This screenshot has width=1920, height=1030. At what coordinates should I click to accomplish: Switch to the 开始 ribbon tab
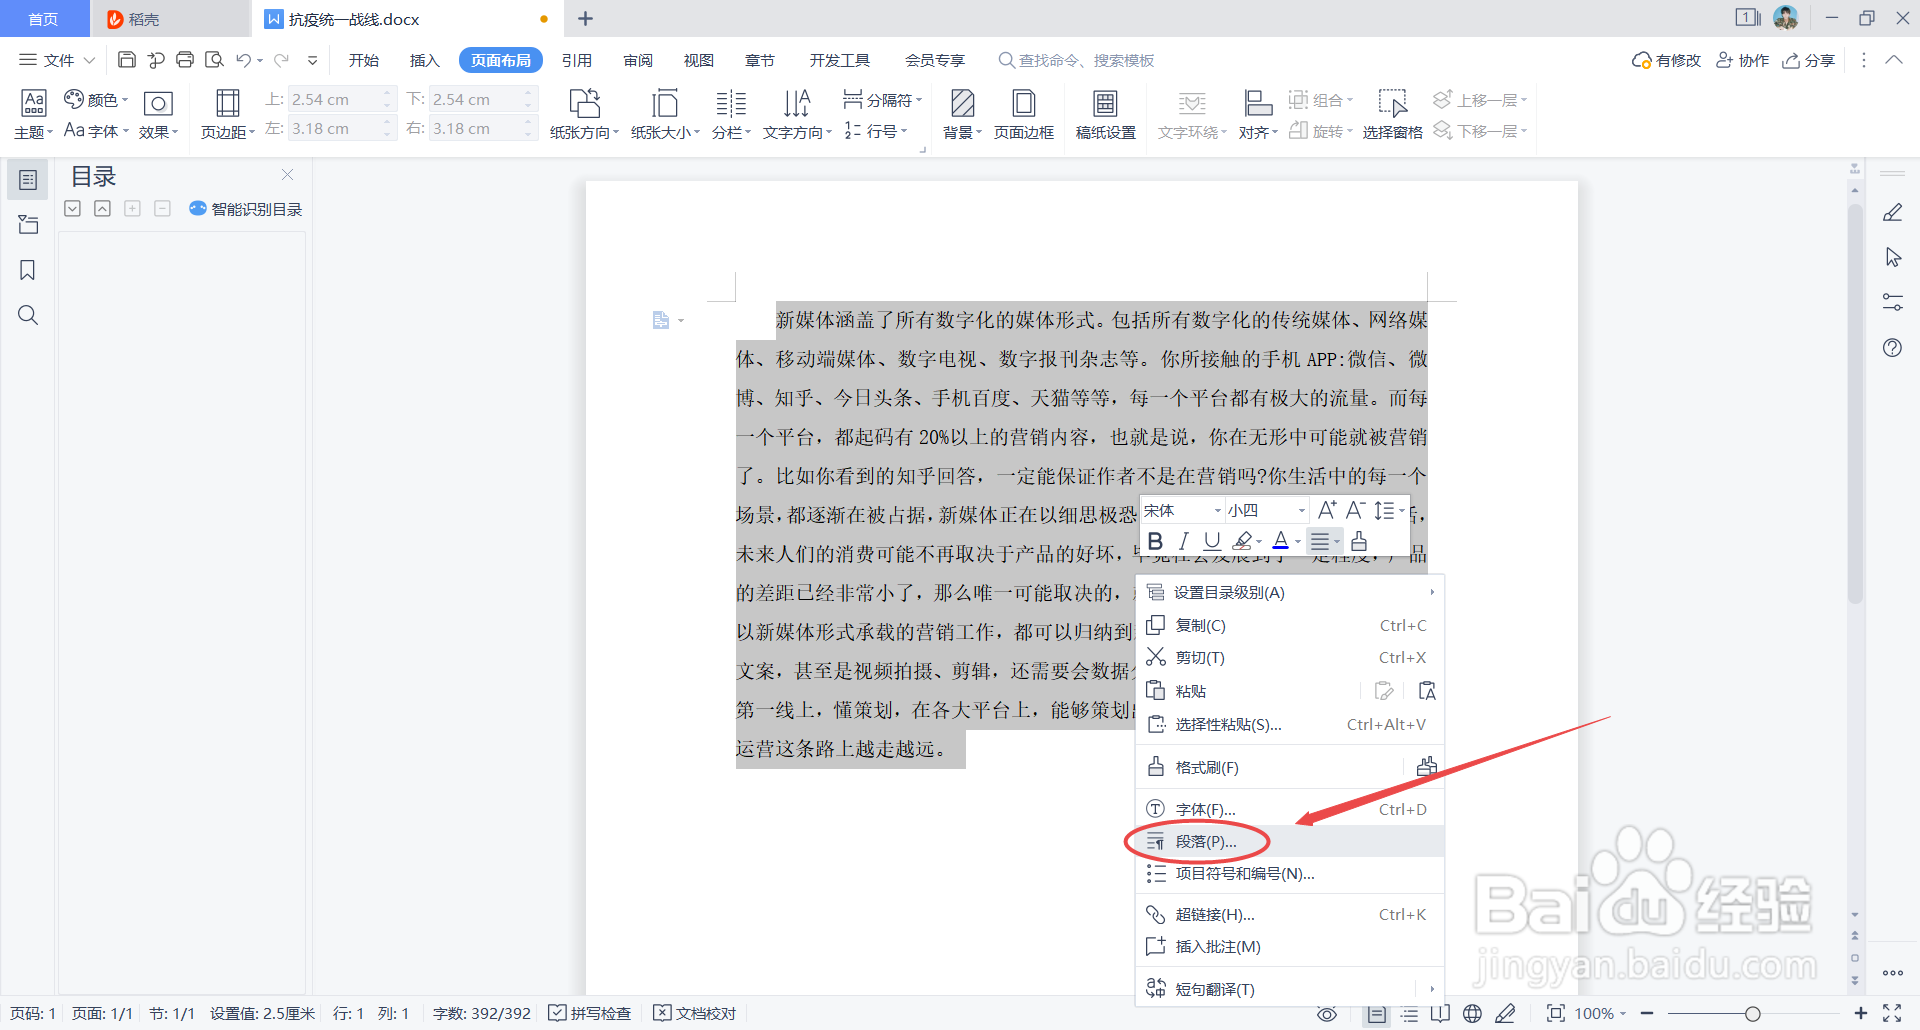(363, 60)
